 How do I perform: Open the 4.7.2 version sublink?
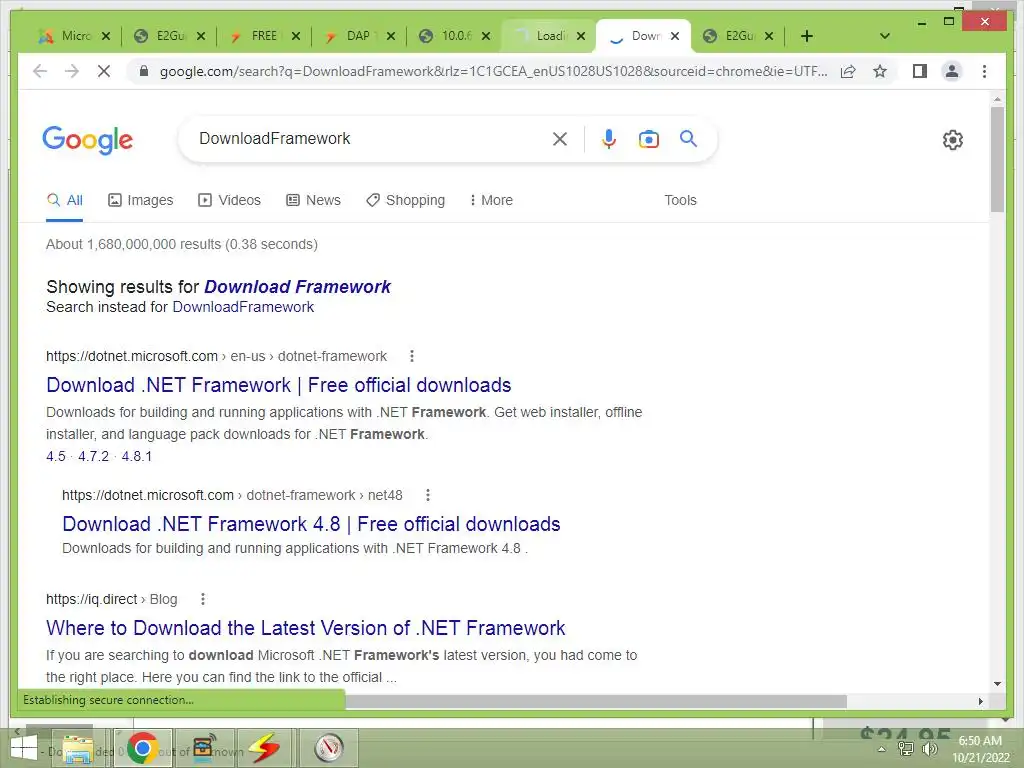tap(93, 456)
